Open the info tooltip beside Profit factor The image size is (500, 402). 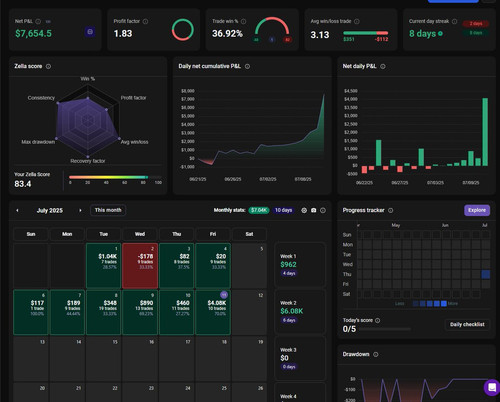coord(145,21)
